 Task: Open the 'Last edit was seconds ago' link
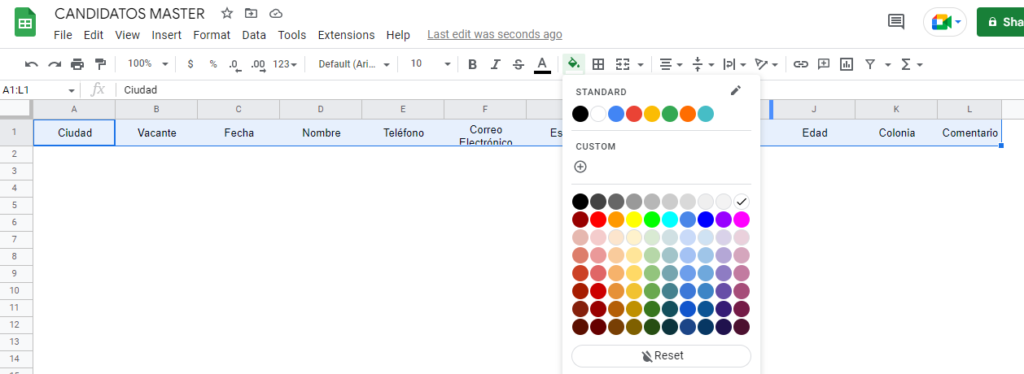[x=494, y=35]
